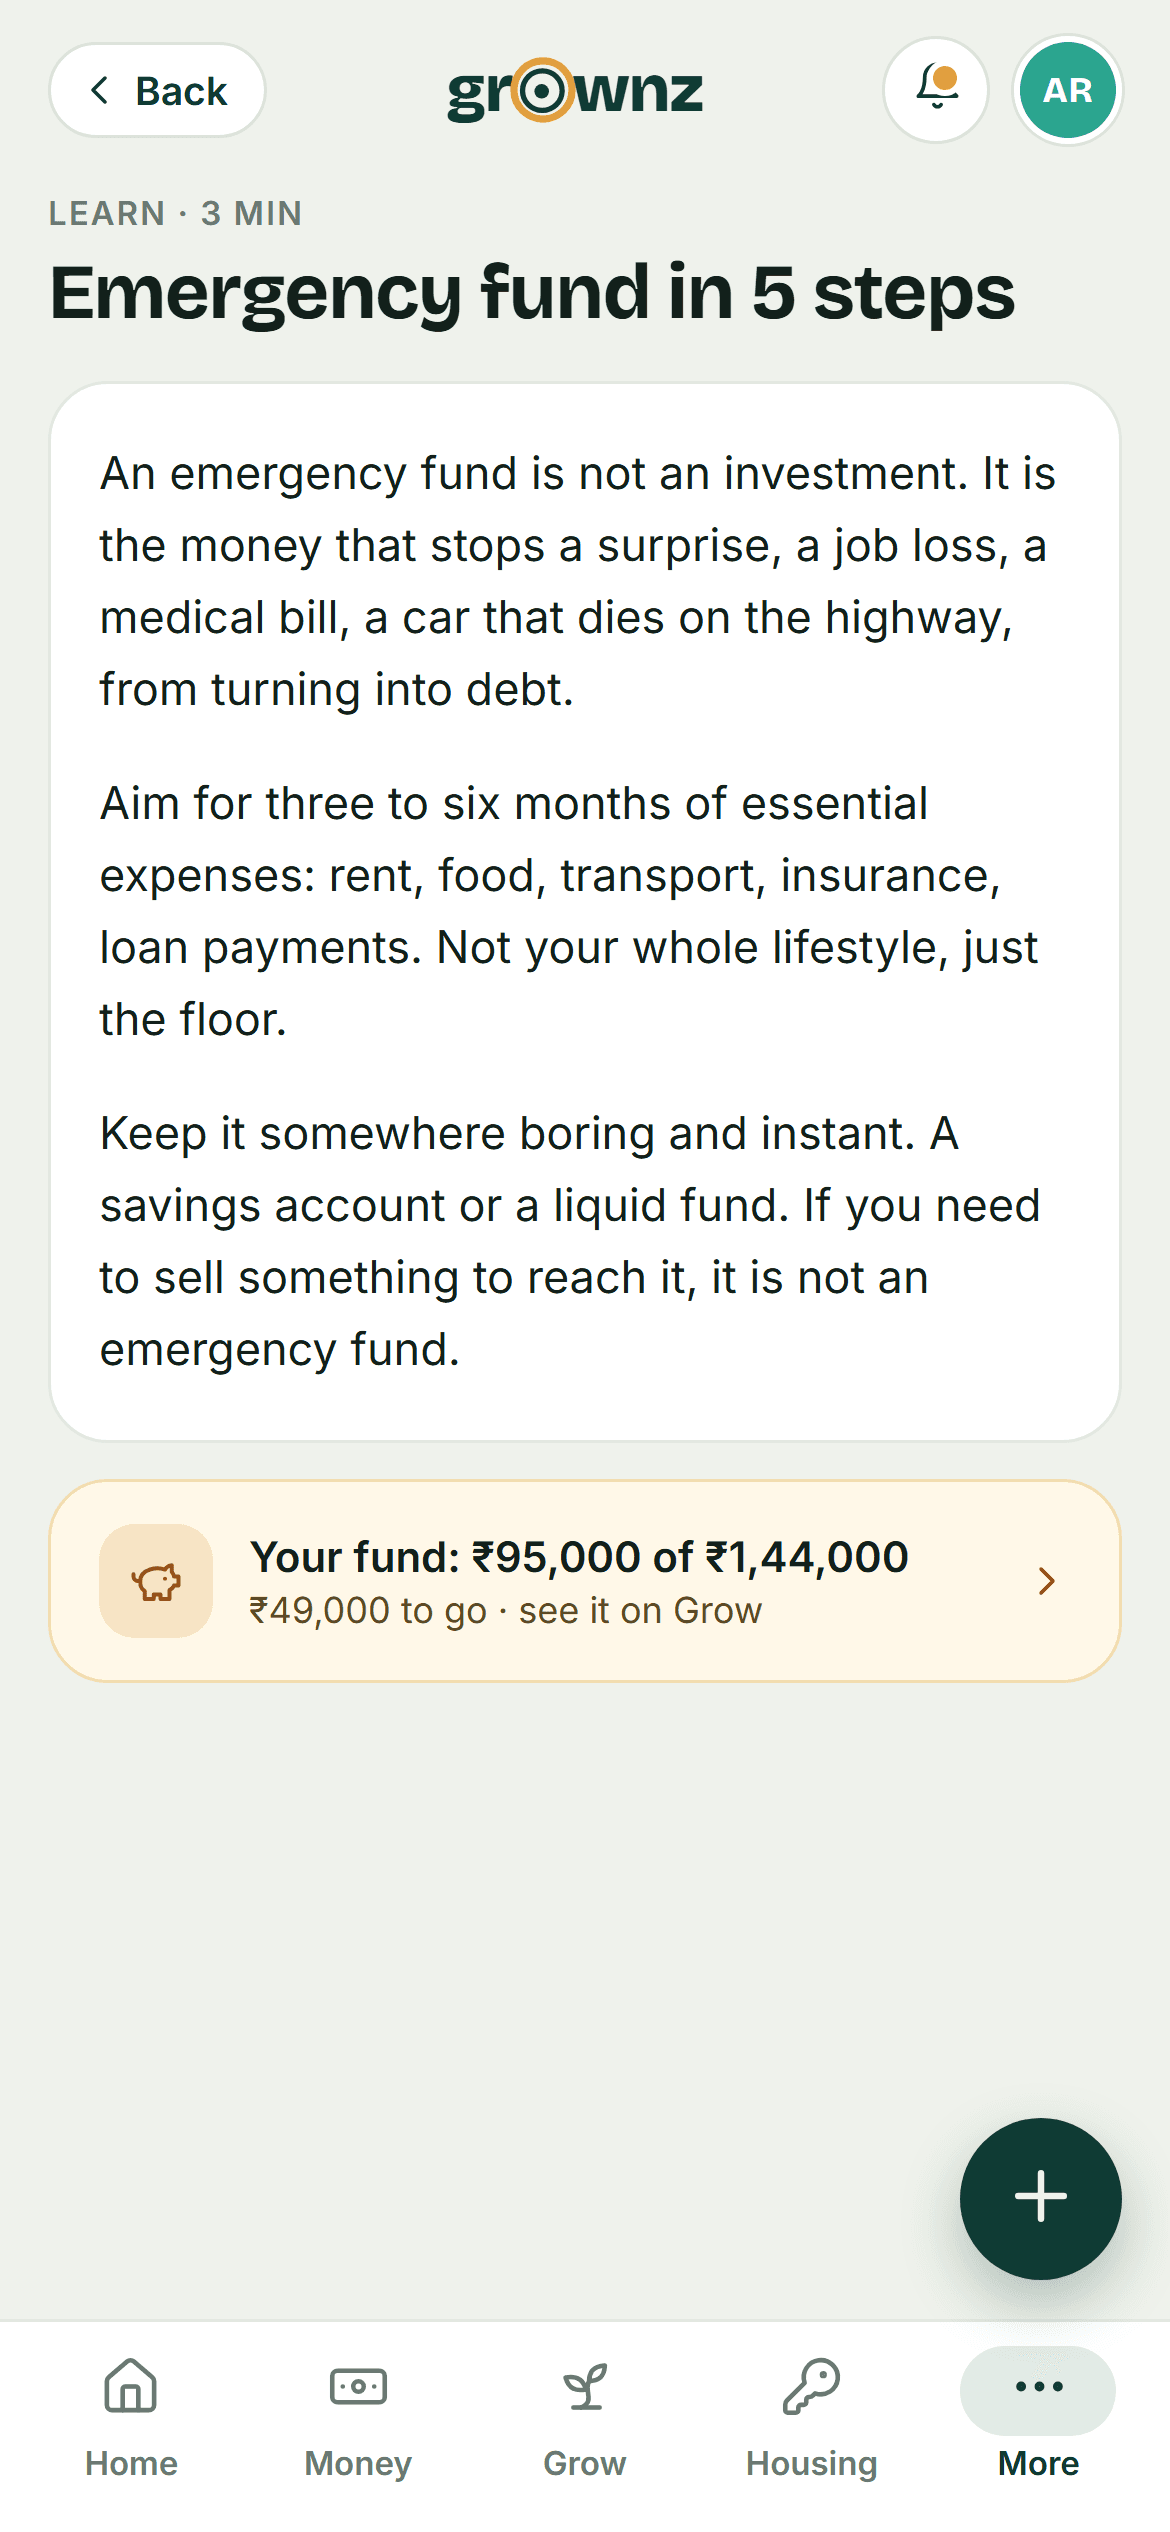Tap the piggy bank icon
1170x2532 pixels.
156,1581
